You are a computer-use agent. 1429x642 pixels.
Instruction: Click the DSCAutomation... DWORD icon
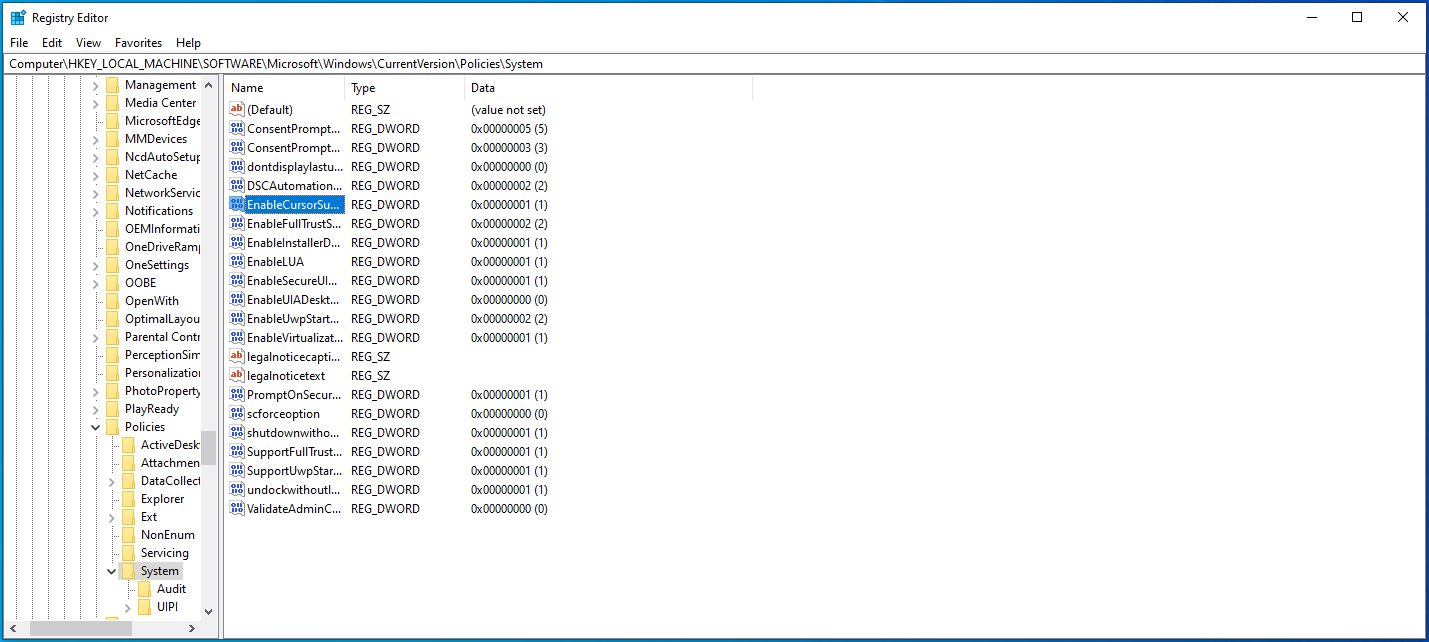click(x=237, y=185)
